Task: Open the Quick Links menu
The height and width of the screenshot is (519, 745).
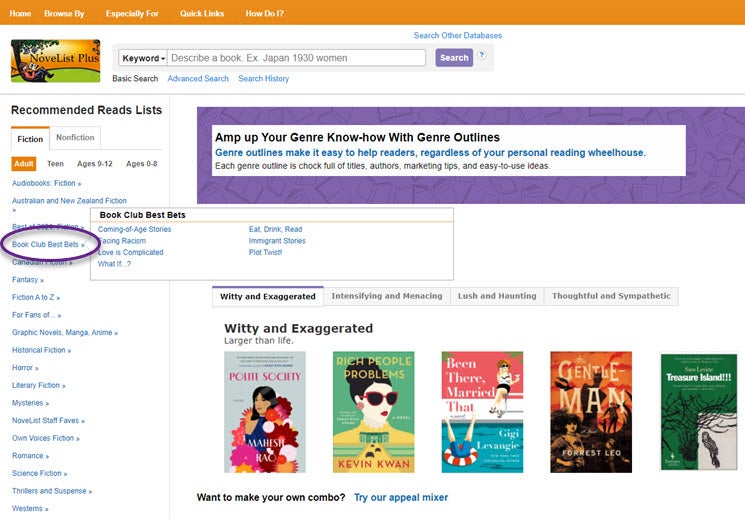Action: coord(202,13)
